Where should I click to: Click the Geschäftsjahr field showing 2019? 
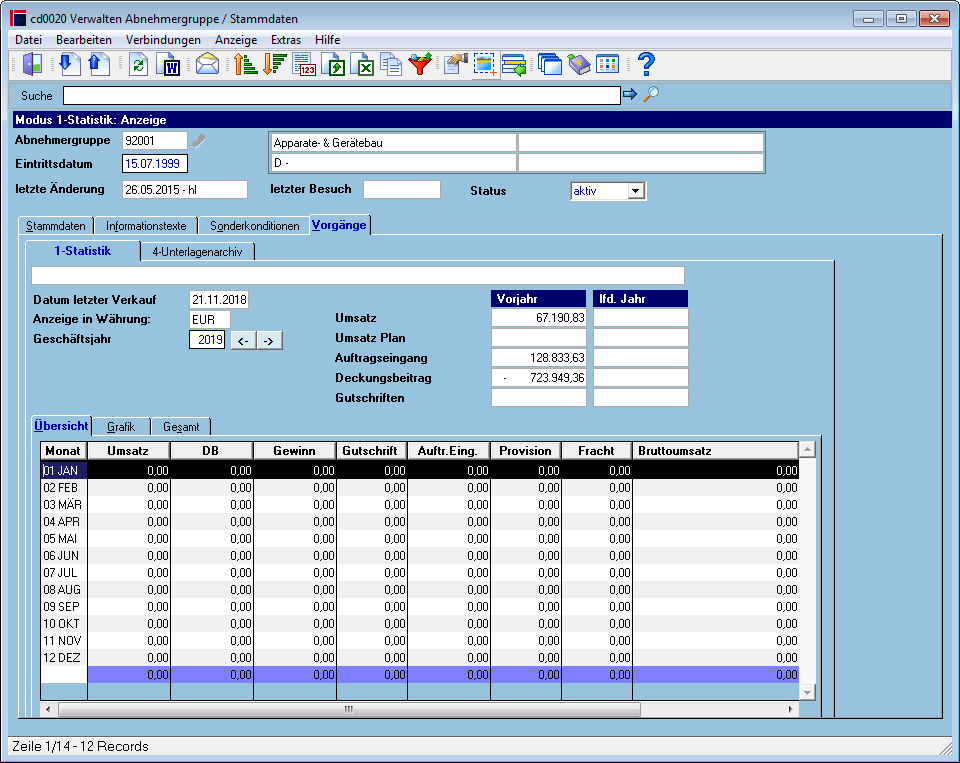[x=207, y=340]
